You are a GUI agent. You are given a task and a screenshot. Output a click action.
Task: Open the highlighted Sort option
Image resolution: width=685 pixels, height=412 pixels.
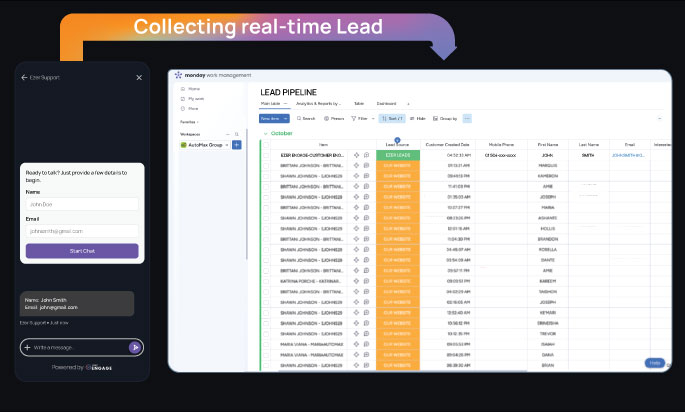point(392,118)
